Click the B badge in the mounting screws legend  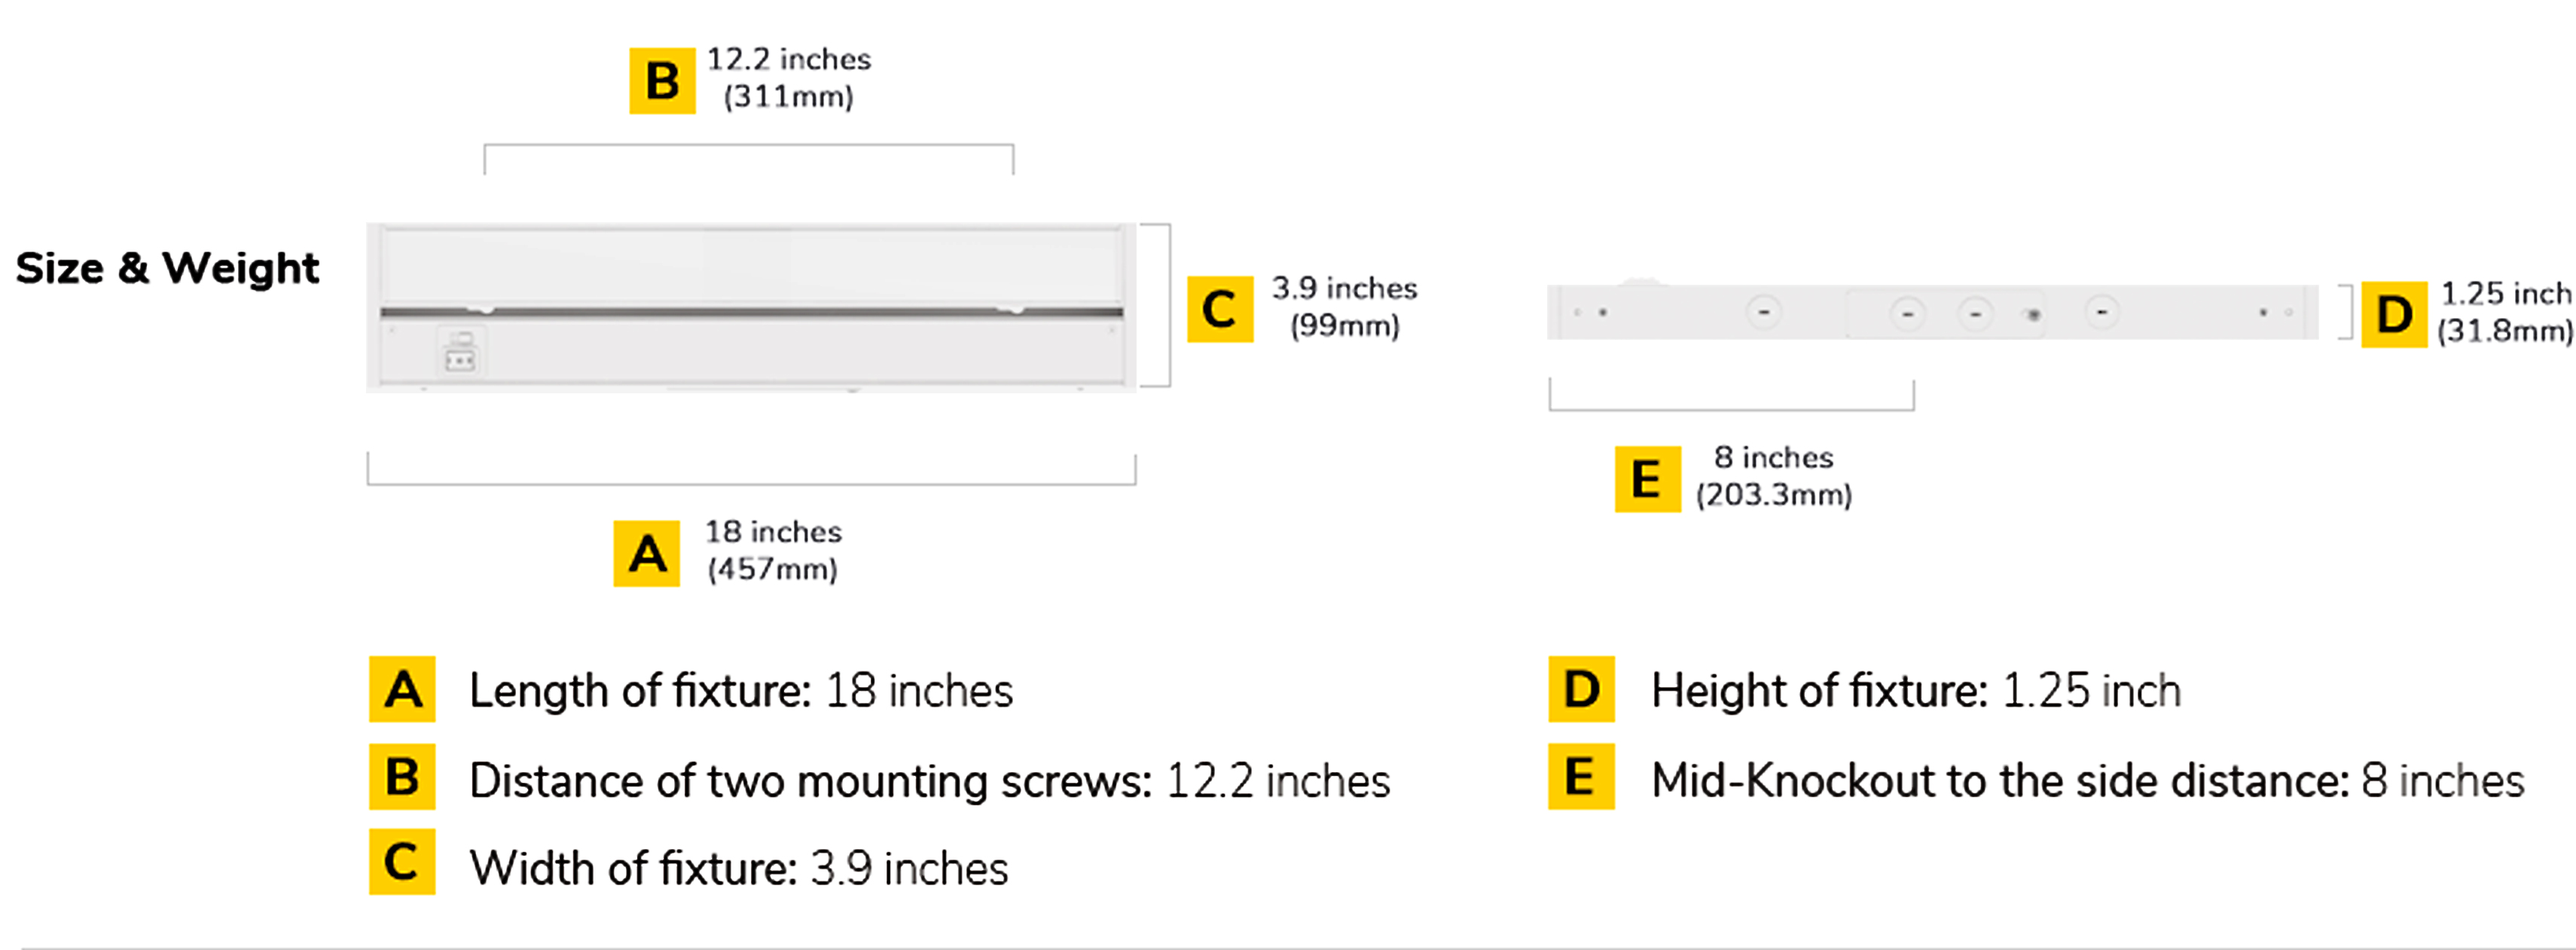pyautogui.click(x=402, y=776)
